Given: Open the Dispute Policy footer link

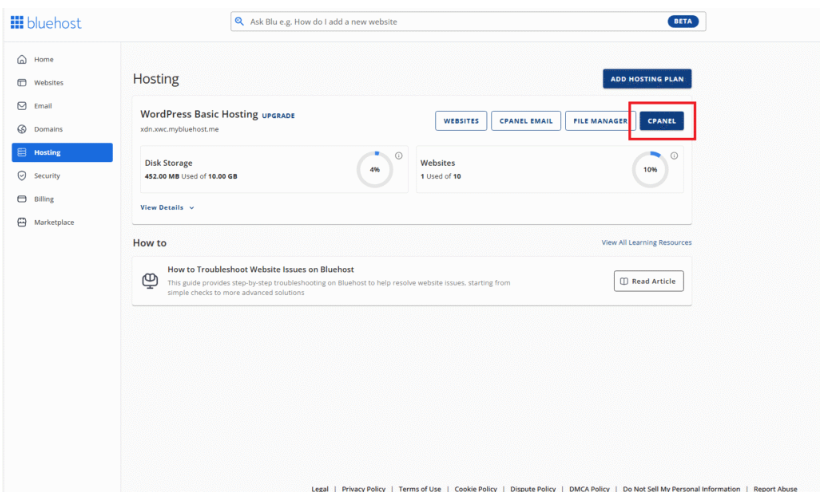Looking at the screenshot, I should coord(533,489).
